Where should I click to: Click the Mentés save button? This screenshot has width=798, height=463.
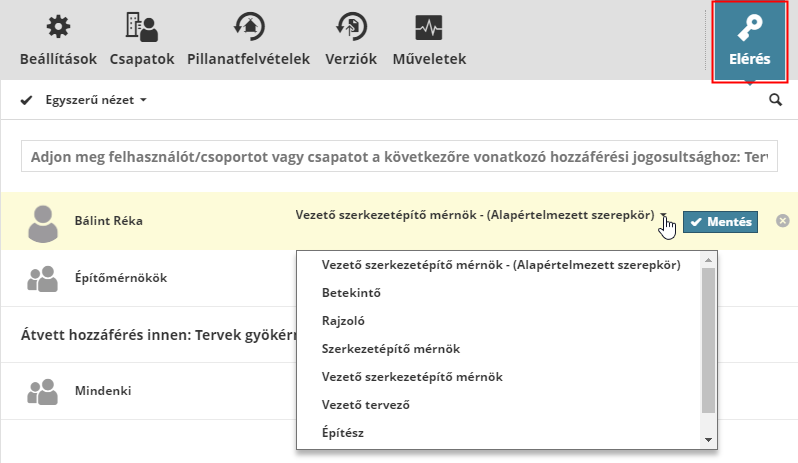click(x=720, y=222)
